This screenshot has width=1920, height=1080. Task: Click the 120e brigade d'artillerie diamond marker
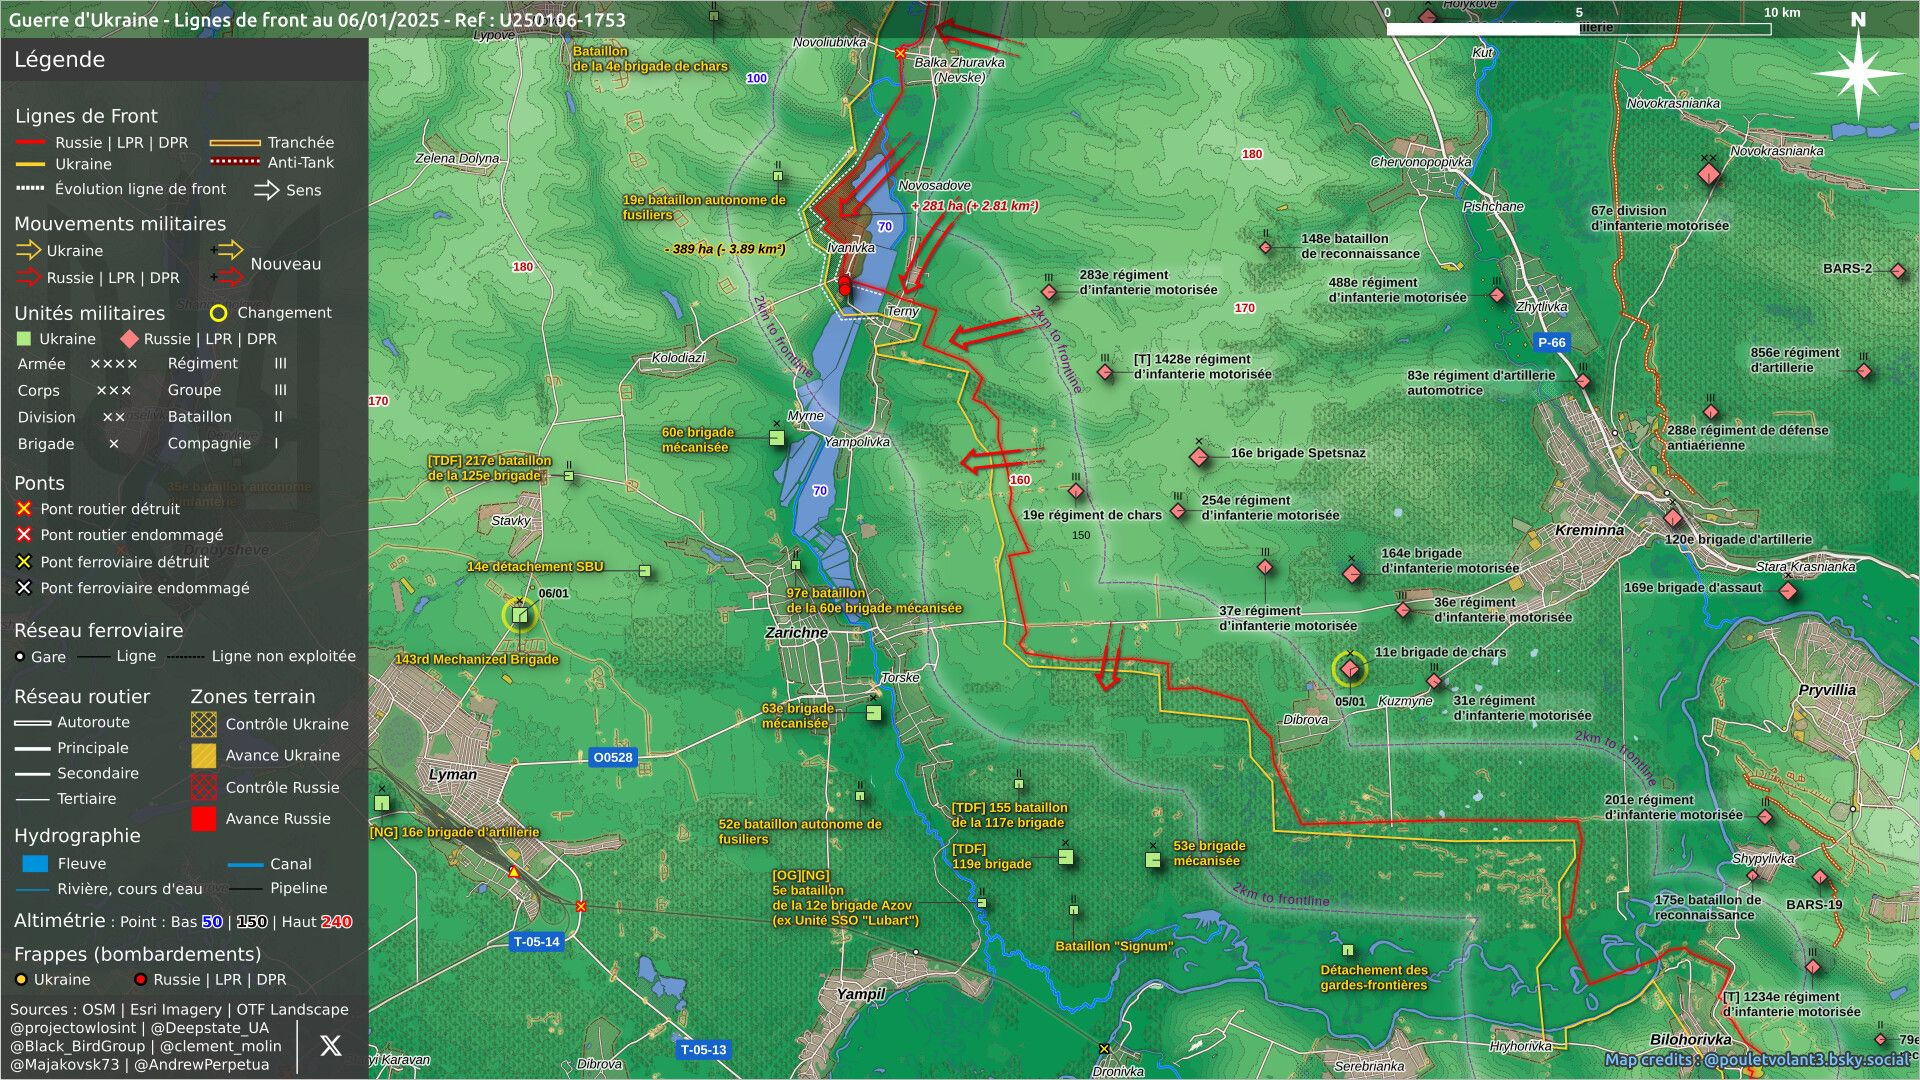click(1673, 518)
